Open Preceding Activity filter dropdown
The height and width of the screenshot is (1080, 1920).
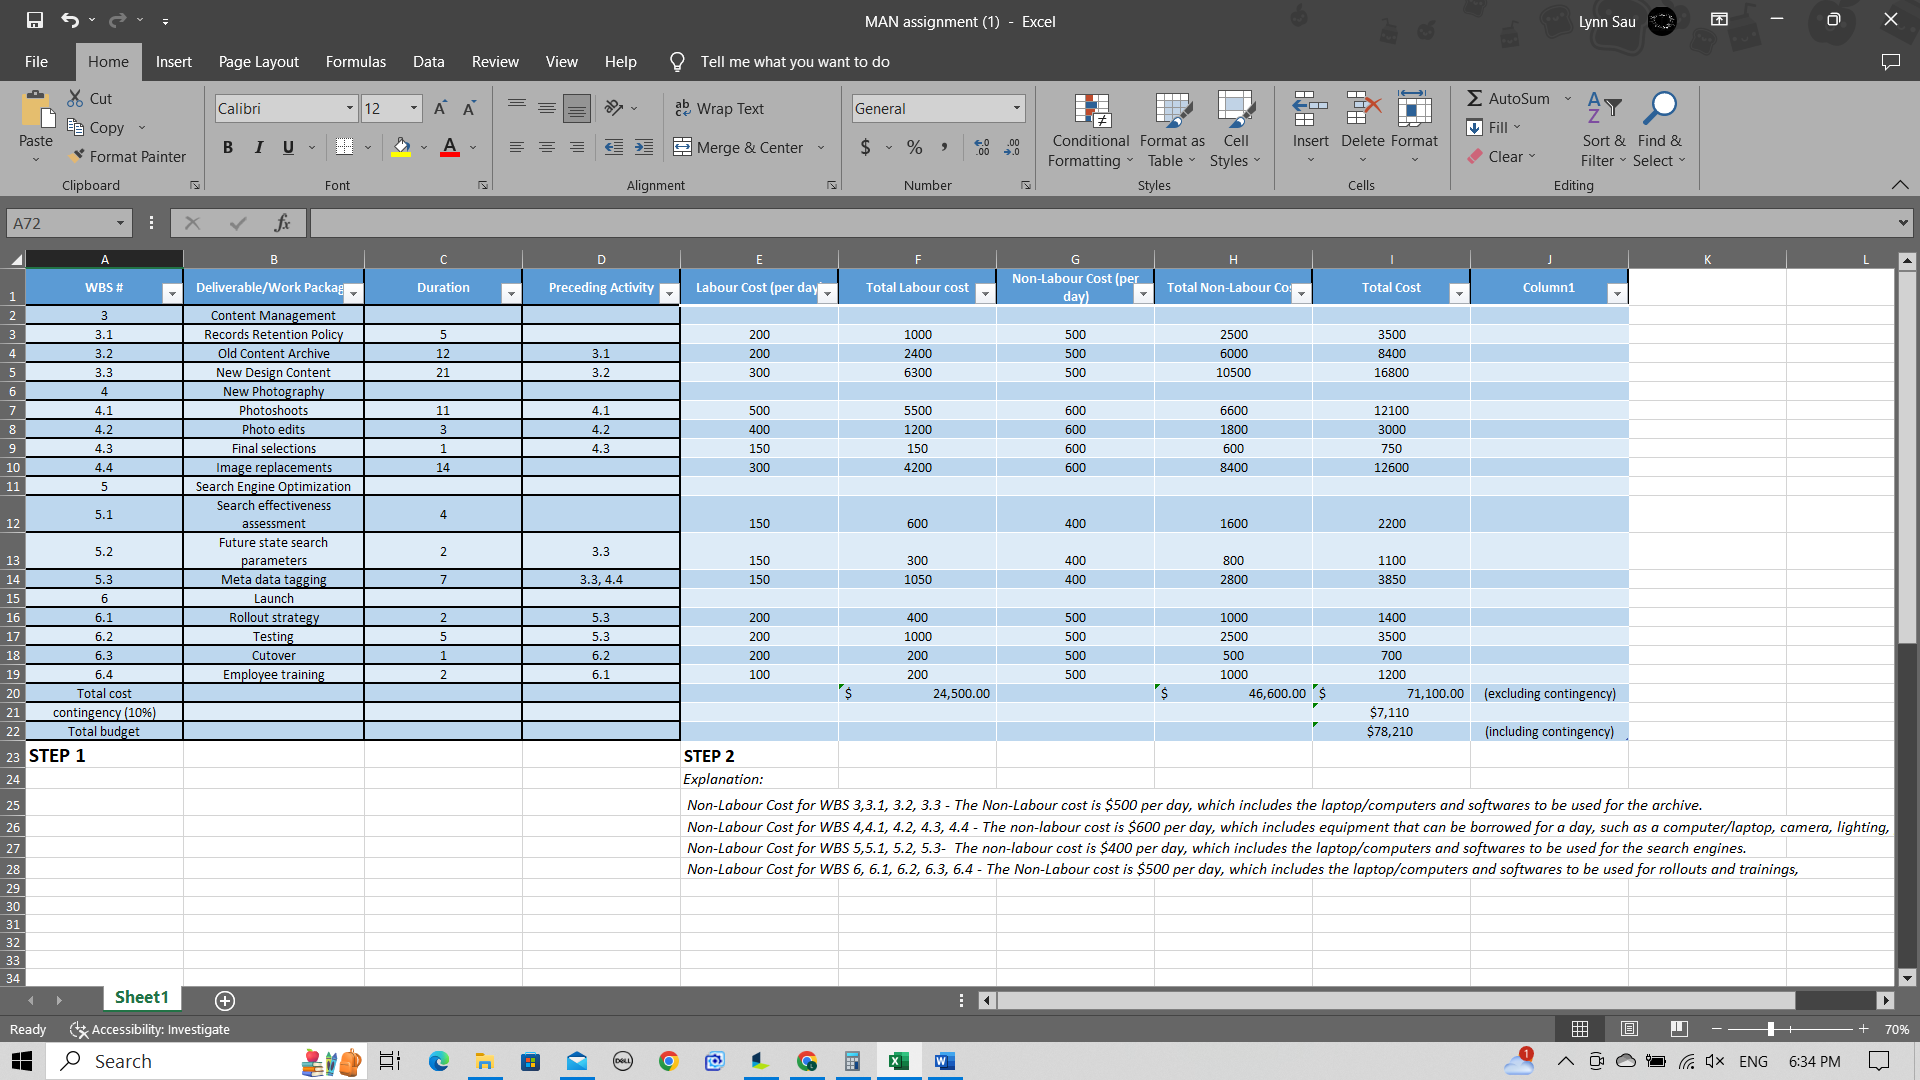point(669,293)
